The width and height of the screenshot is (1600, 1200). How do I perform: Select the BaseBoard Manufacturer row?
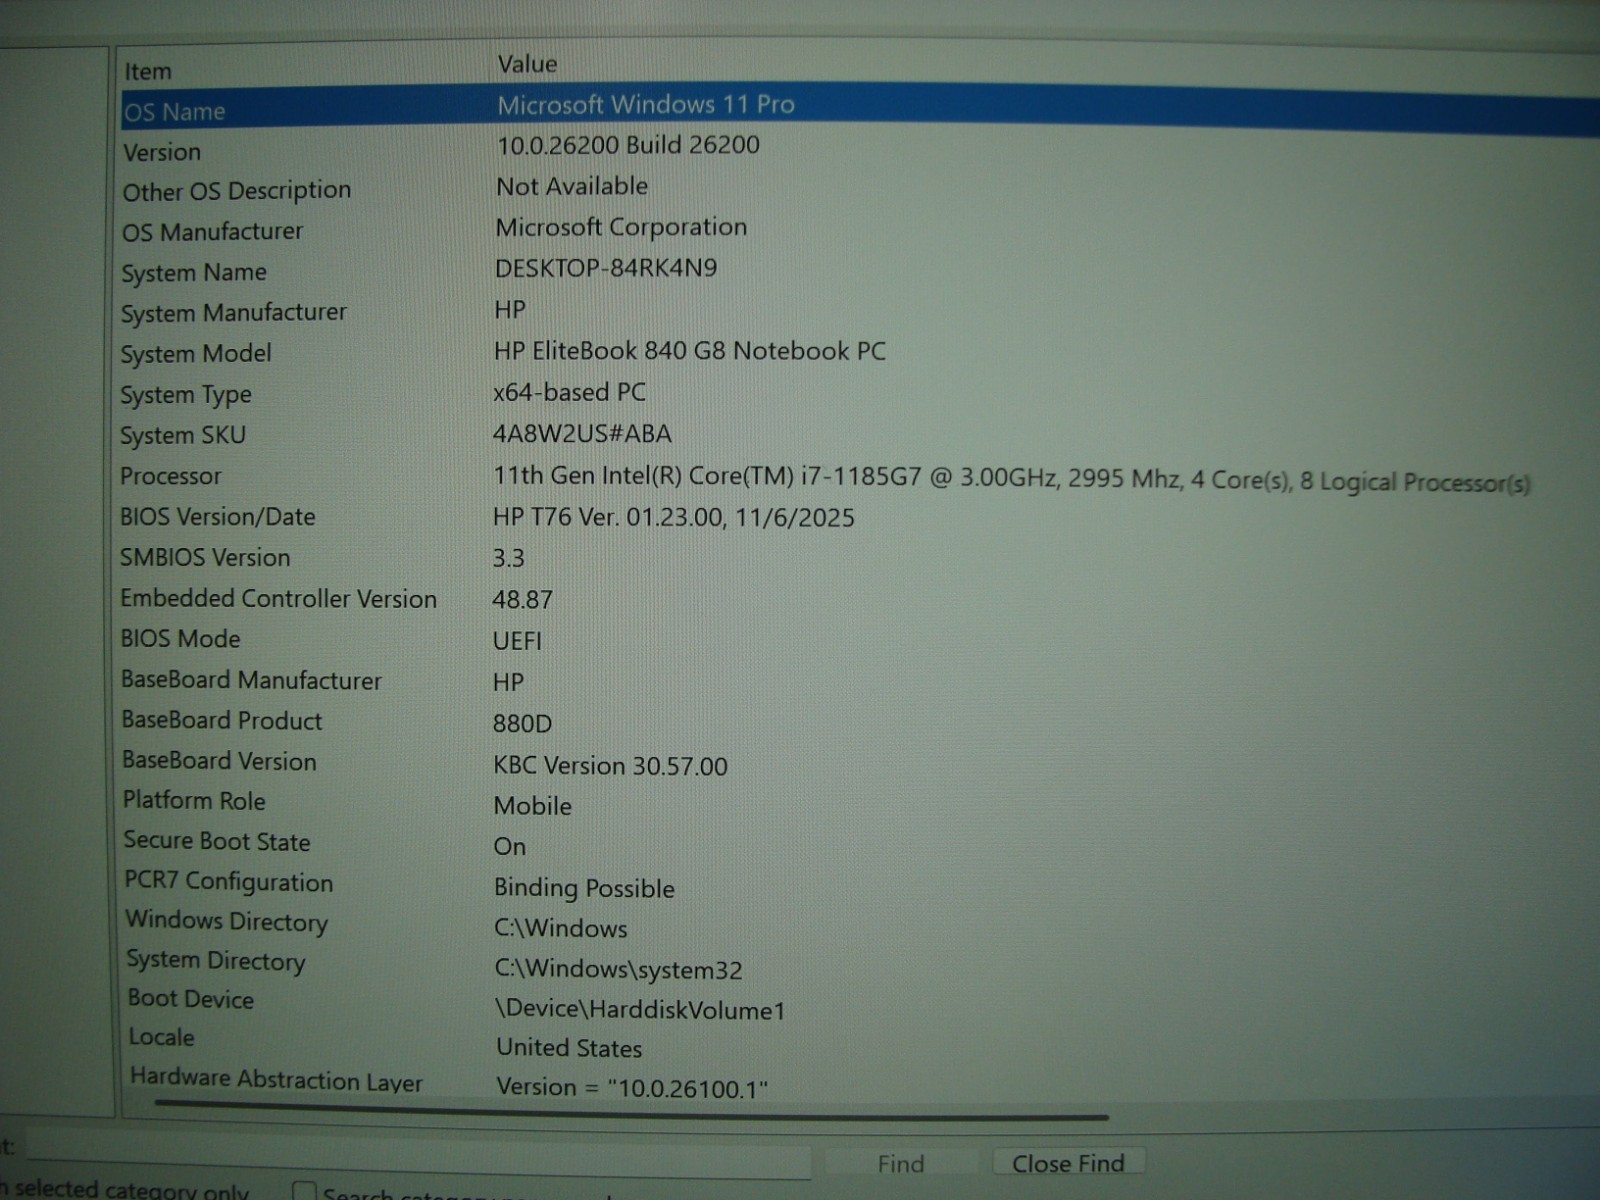(858, 681)
